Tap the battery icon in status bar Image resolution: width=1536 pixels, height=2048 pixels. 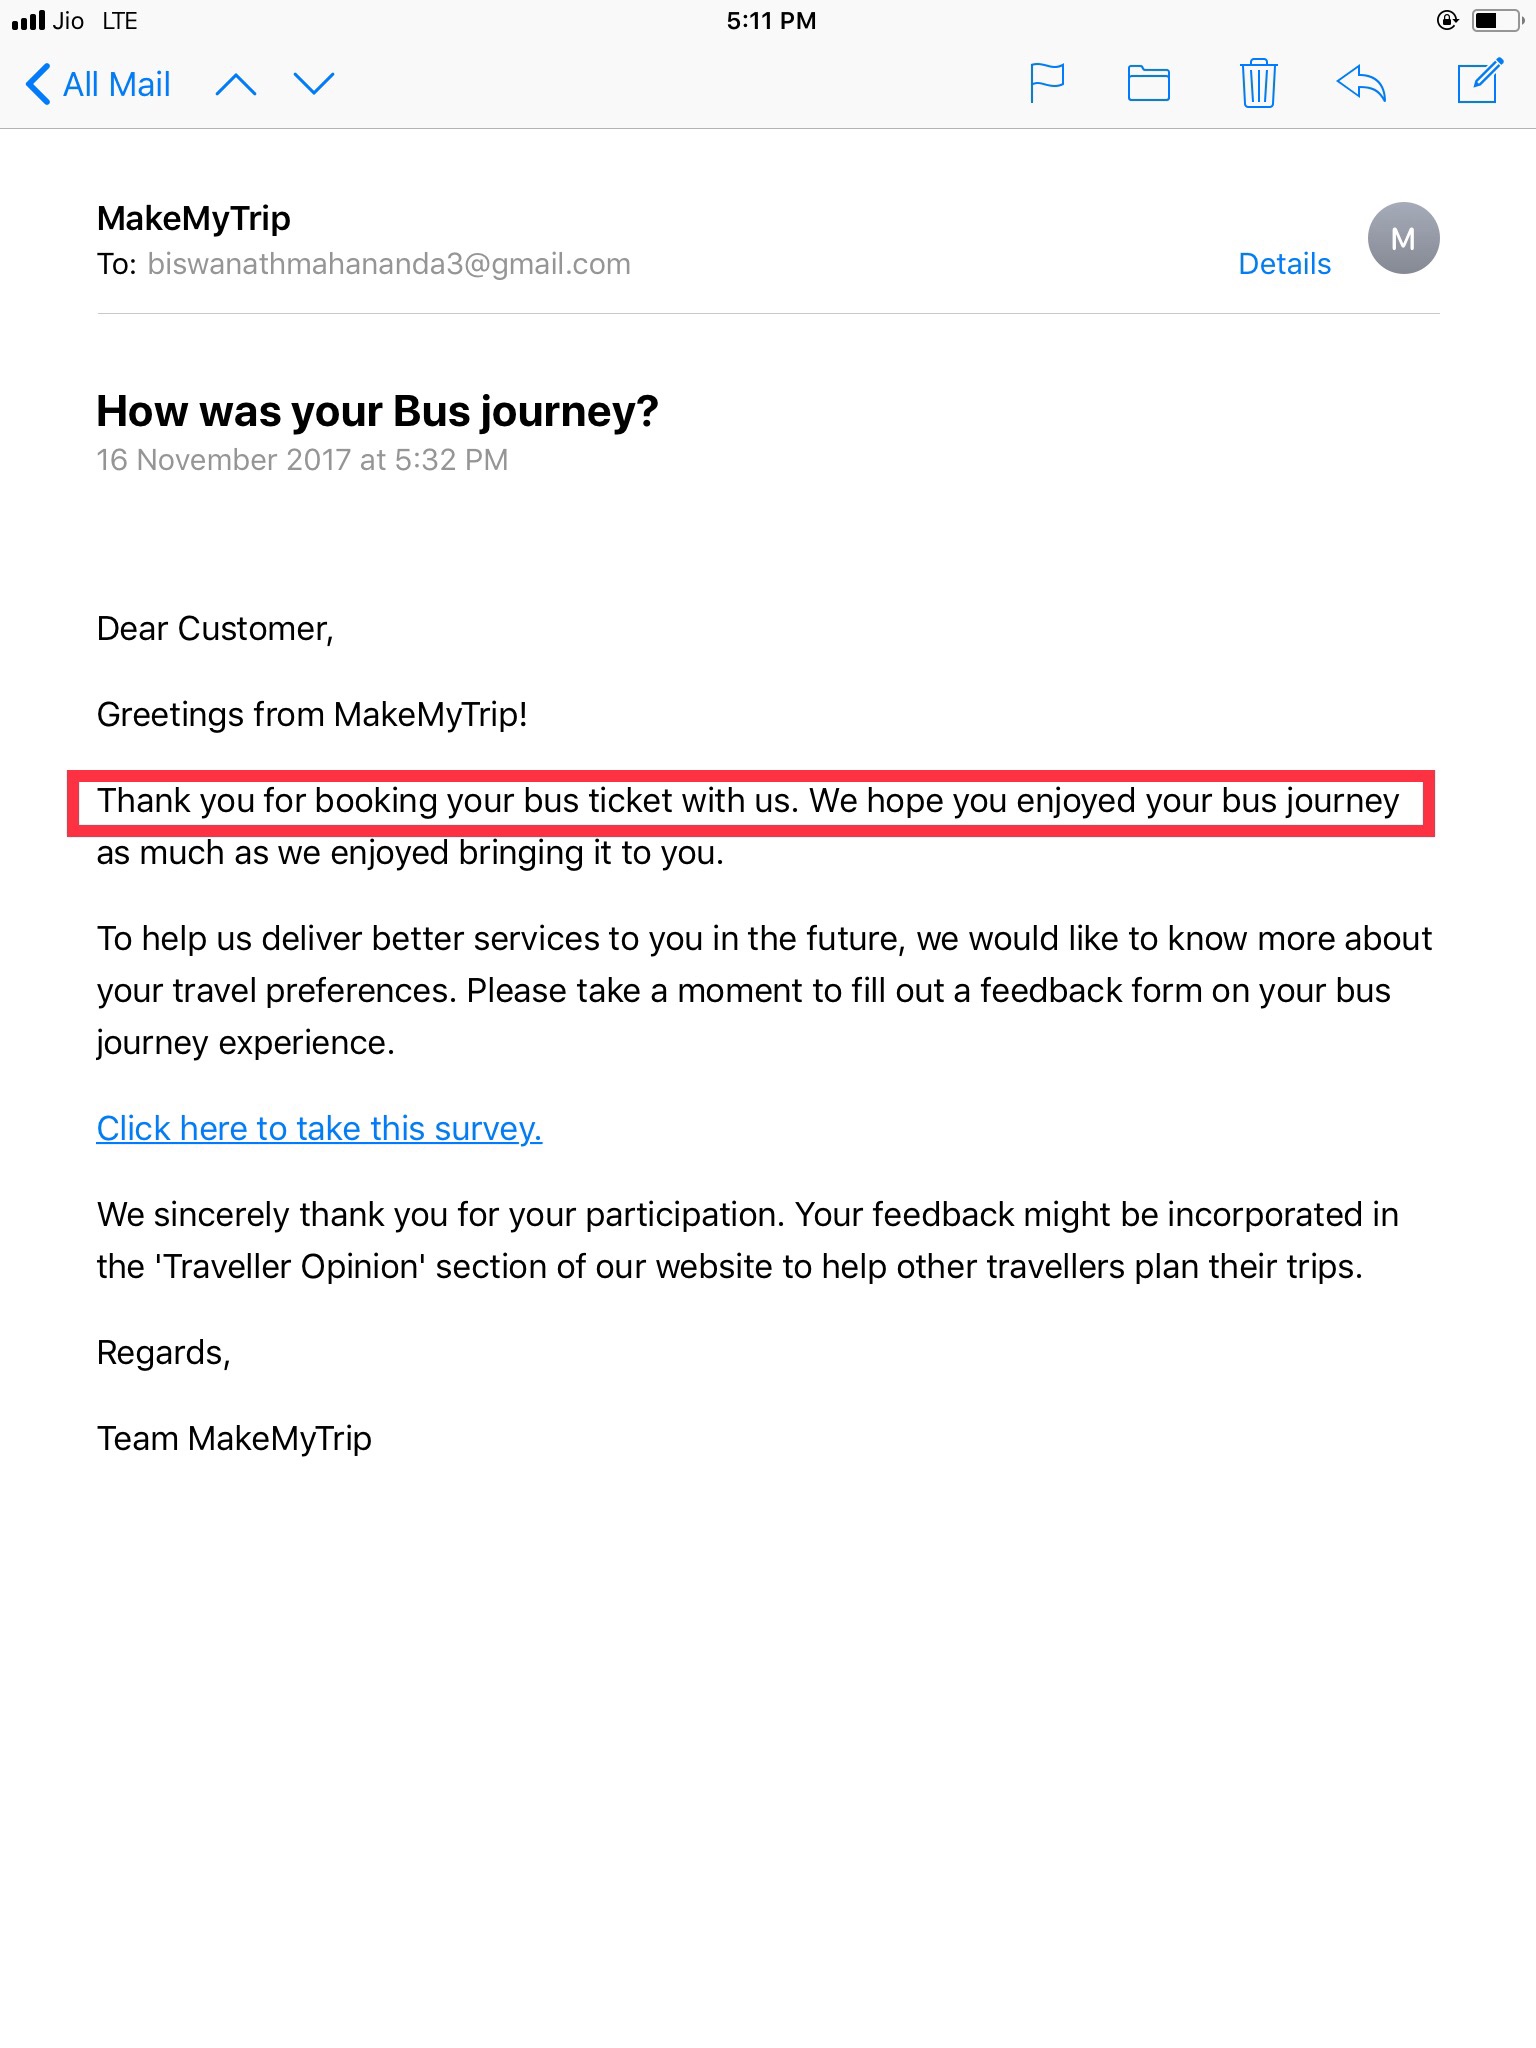[1495, 20]
